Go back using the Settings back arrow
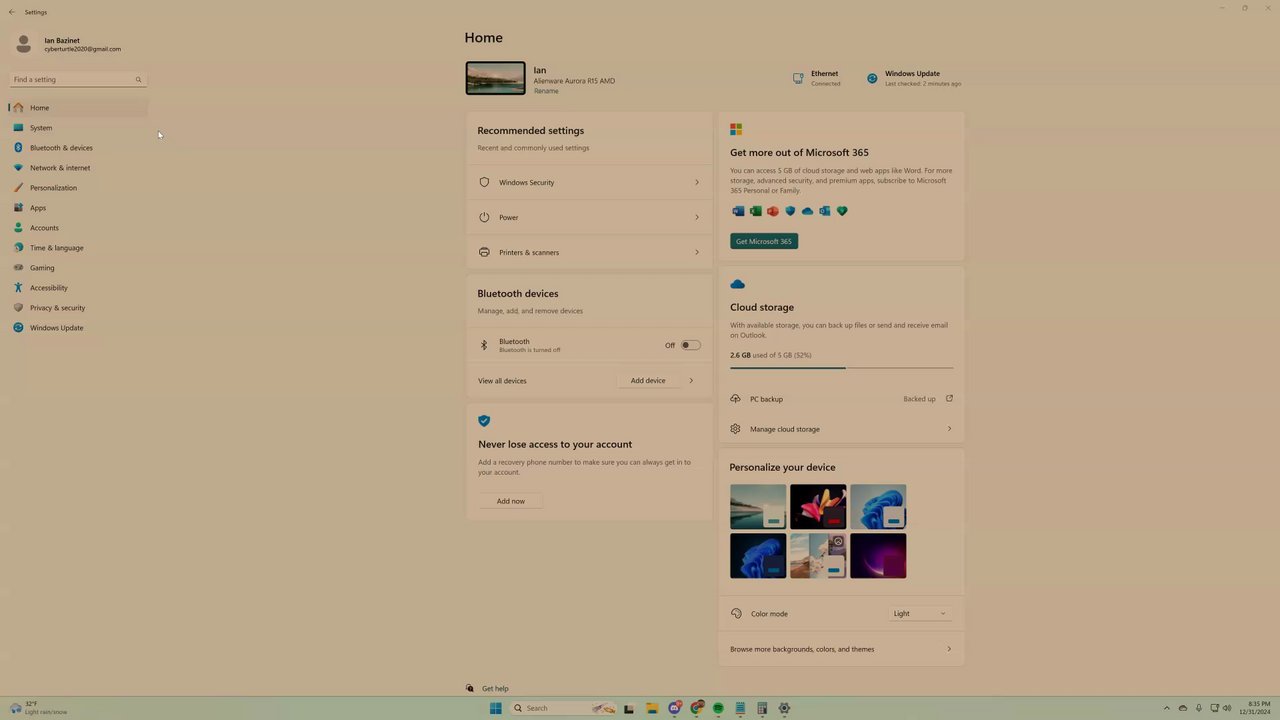The height and width of the screenshot is (720, 1280). pos(12,12)
